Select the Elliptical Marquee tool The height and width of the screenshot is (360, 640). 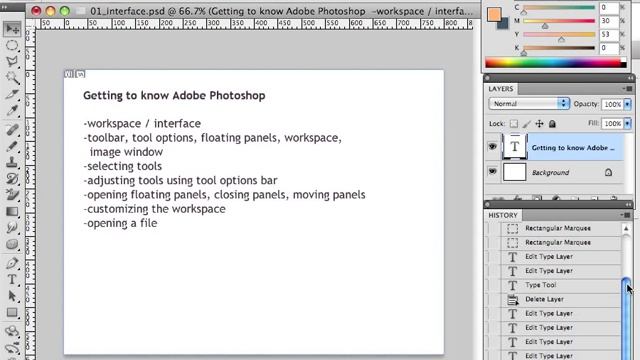[x=12, y=45]
